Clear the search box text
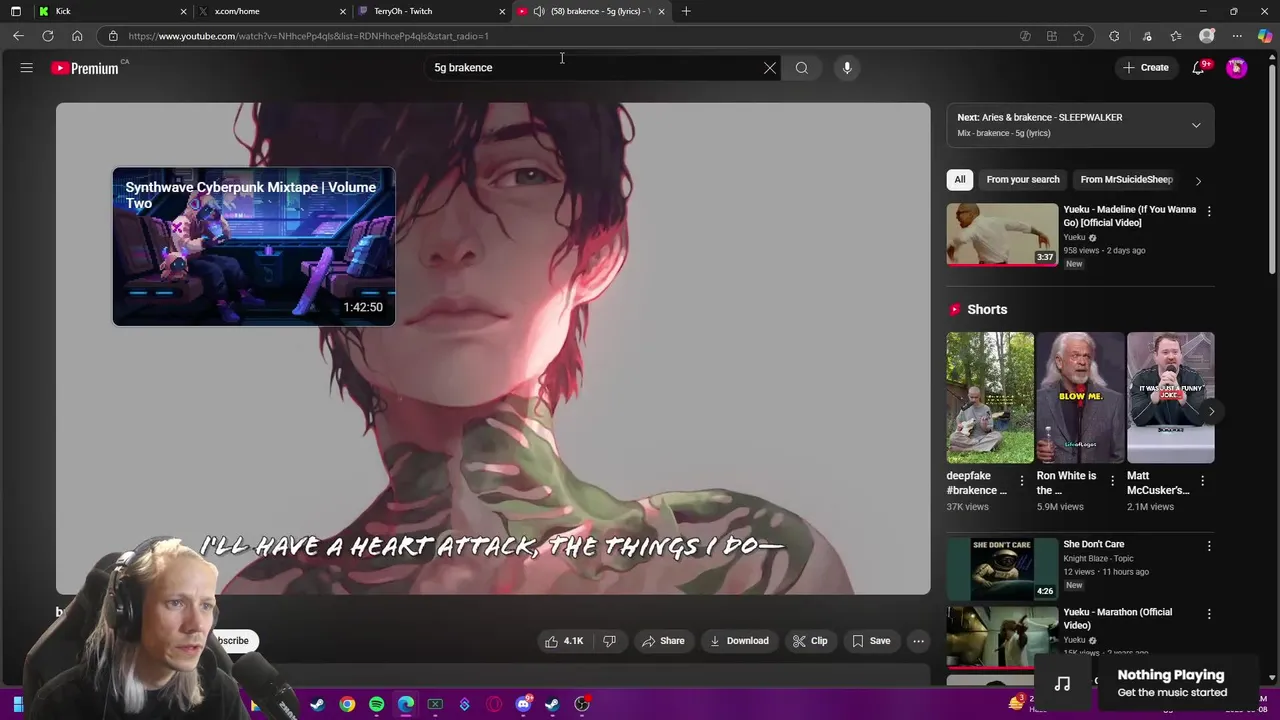Image resolution: width=1280 pixels, height=720 pixels. pyautogui.click(x=770, y=68)
